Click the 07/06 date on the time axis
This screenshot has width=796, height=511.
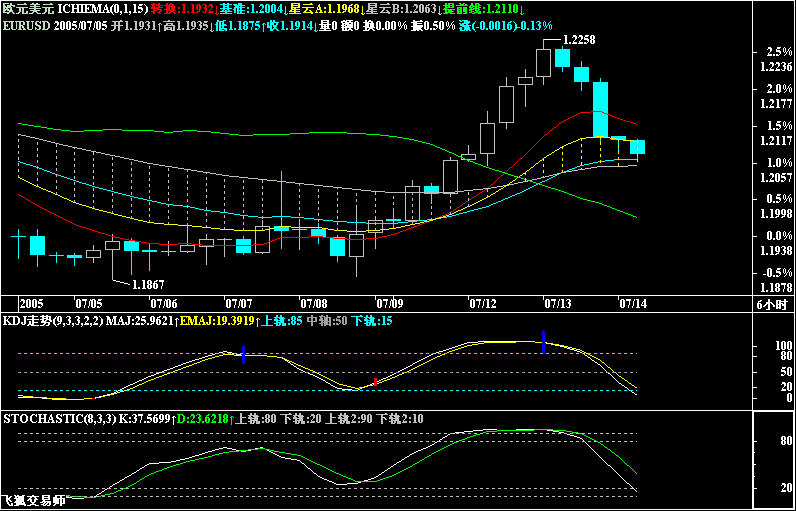tap(164, 304)
